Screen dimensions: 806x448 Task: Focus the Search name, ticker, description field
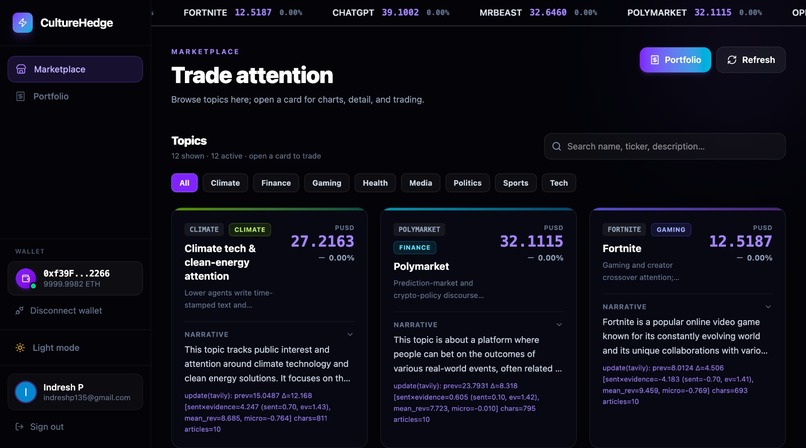pos(665,146)
